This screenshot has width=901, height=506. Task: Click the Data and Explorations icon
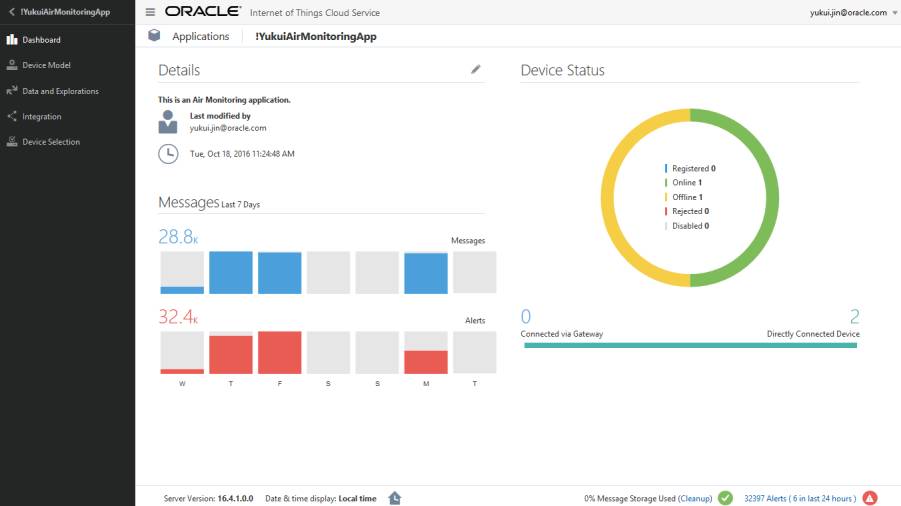(x=11, y=91)
